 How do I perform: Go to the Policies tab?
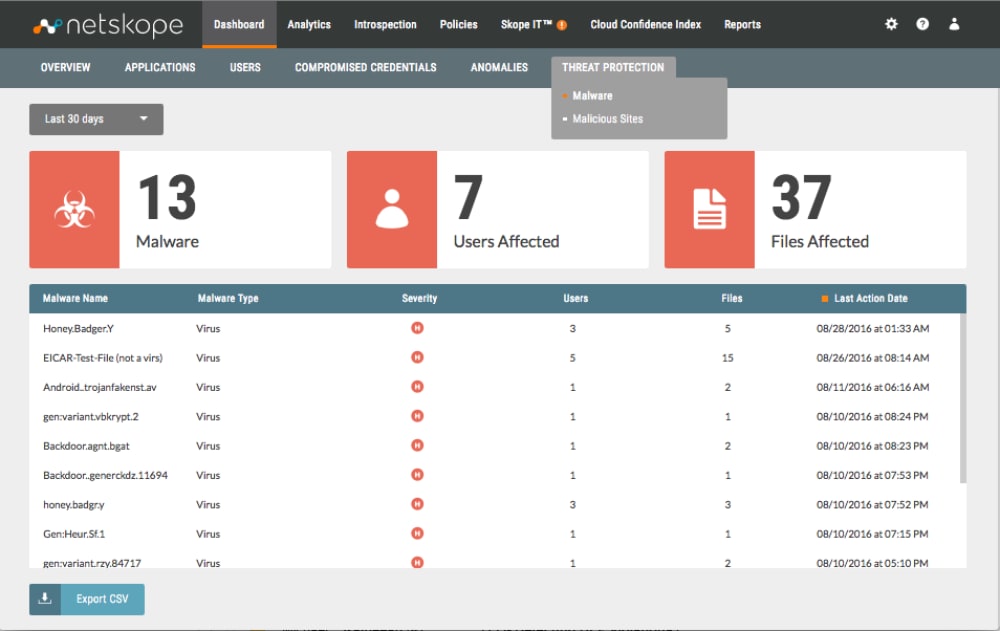(x=459, y=24)
